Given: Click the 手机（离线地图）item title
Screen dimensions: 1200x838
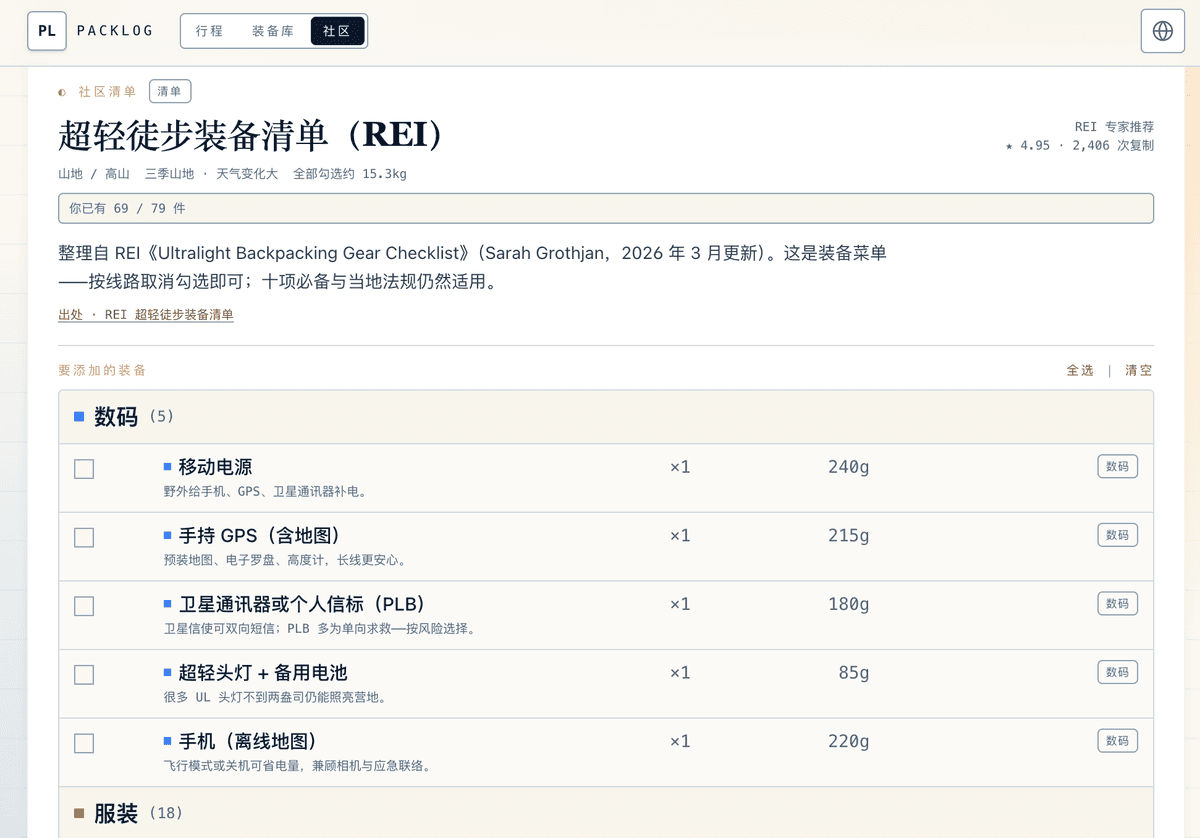Looking at the screenshot, I should coord(248,741).
